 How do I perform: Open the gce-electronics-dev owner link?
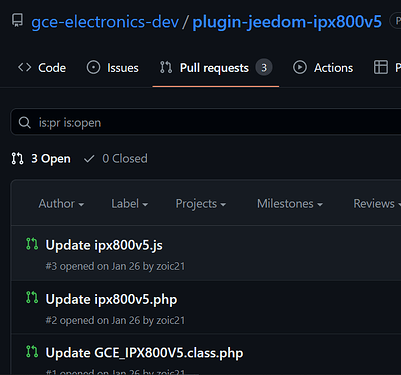[x=105, y=22]
